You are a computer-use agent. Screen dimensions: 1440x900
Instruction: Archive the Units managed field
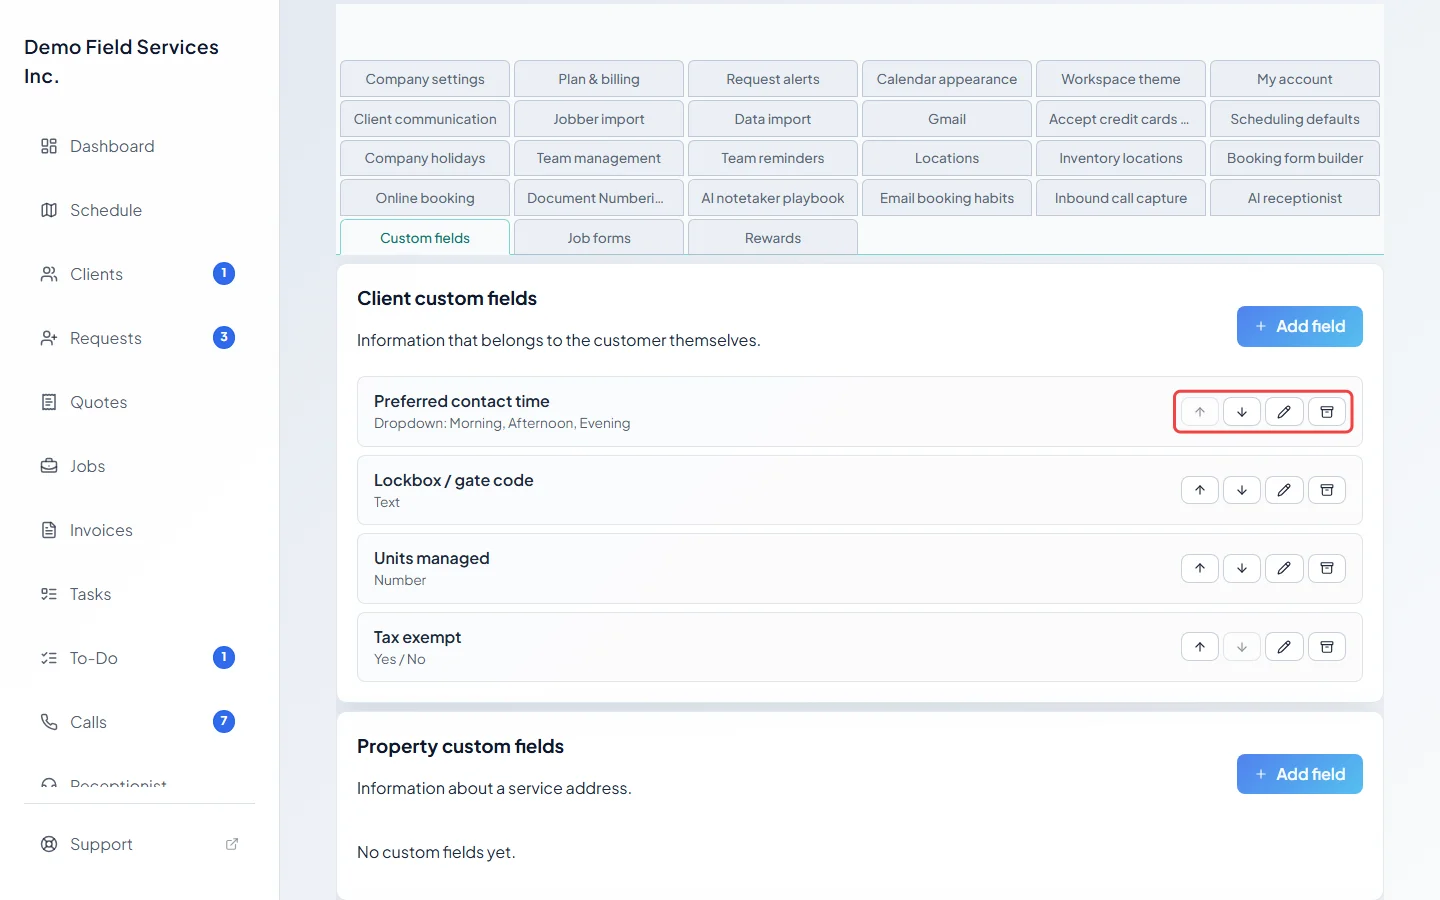pos(1327,568)
